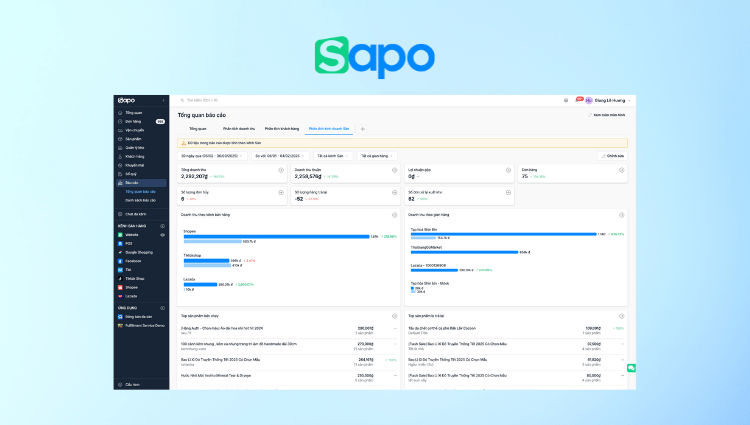
Task: Open the 30 ngày qua date range dropdown
Action: coord(212,156)
